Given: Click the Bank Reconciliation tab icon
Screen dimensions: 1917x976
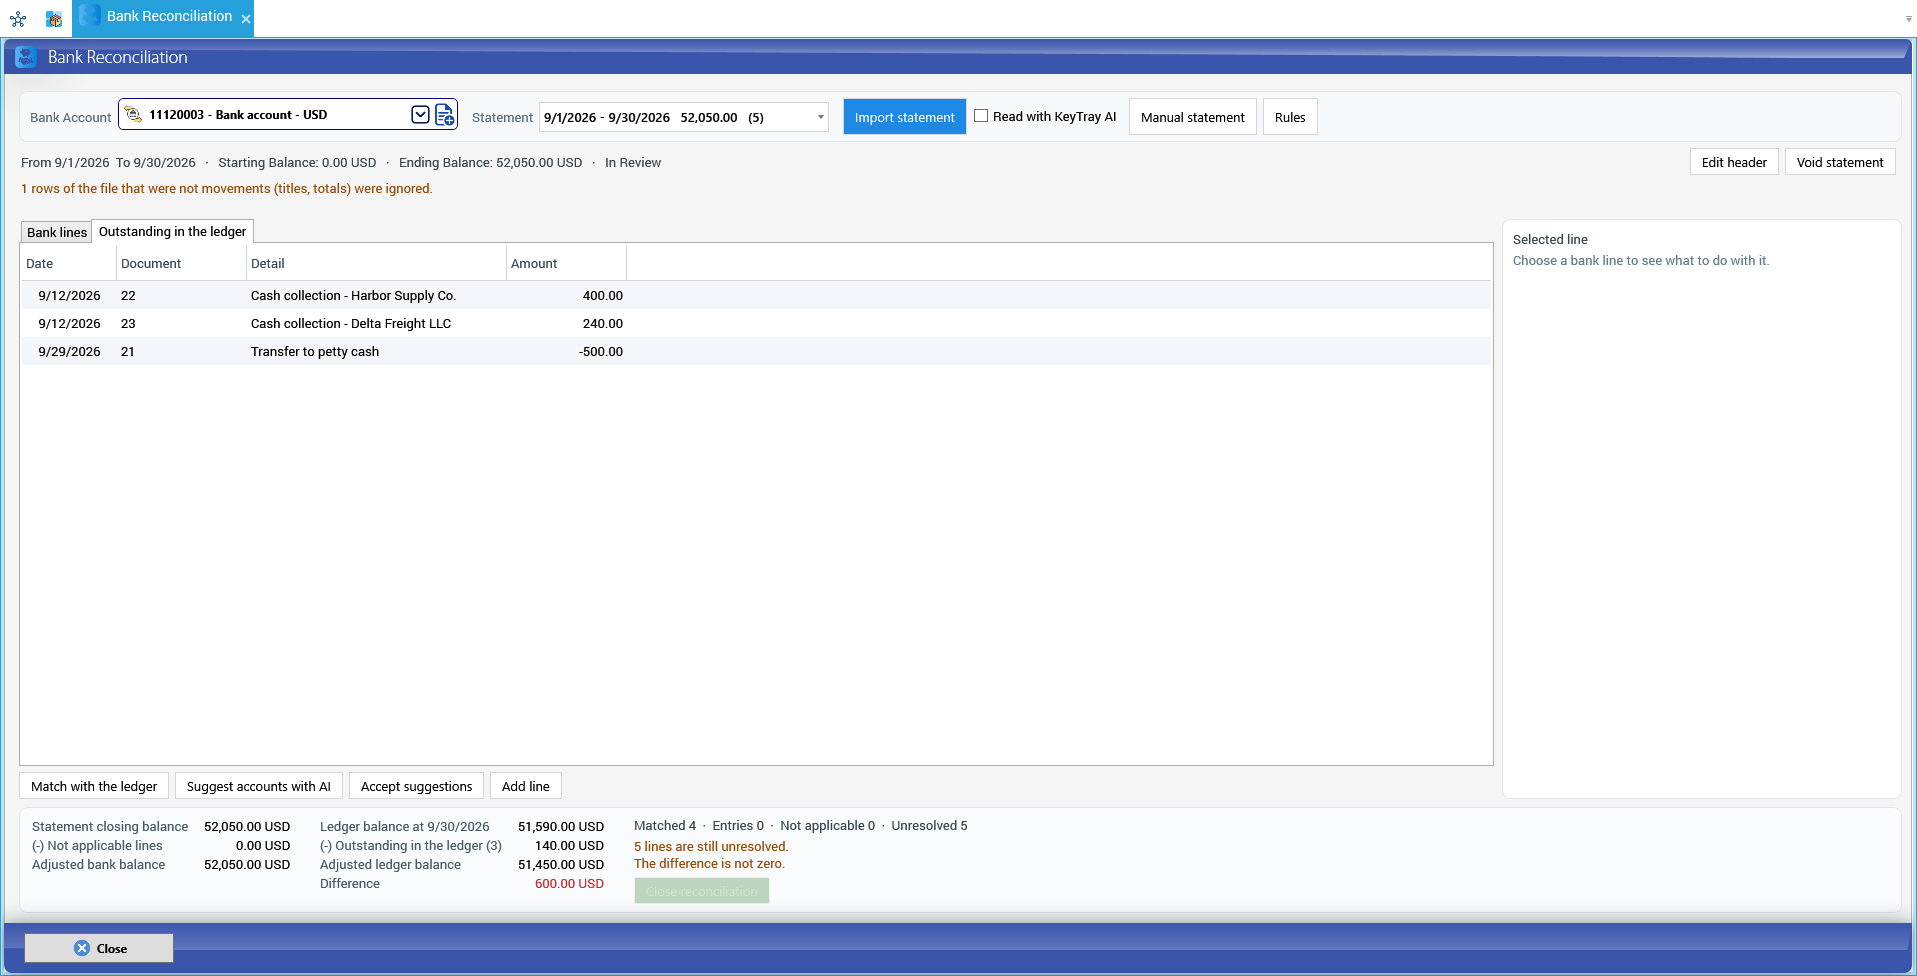Looking at the screenshot, I should (90, 16).
